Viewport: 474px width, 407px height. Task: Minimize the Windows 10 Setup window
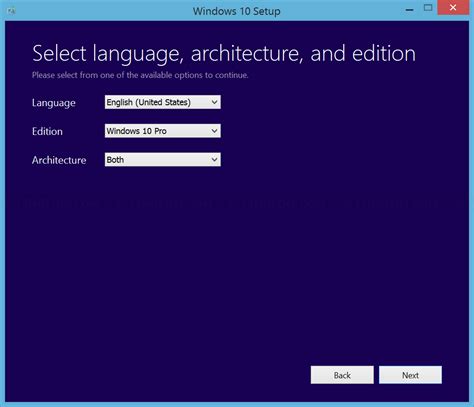pyautogui.click(x=409, y=10)
